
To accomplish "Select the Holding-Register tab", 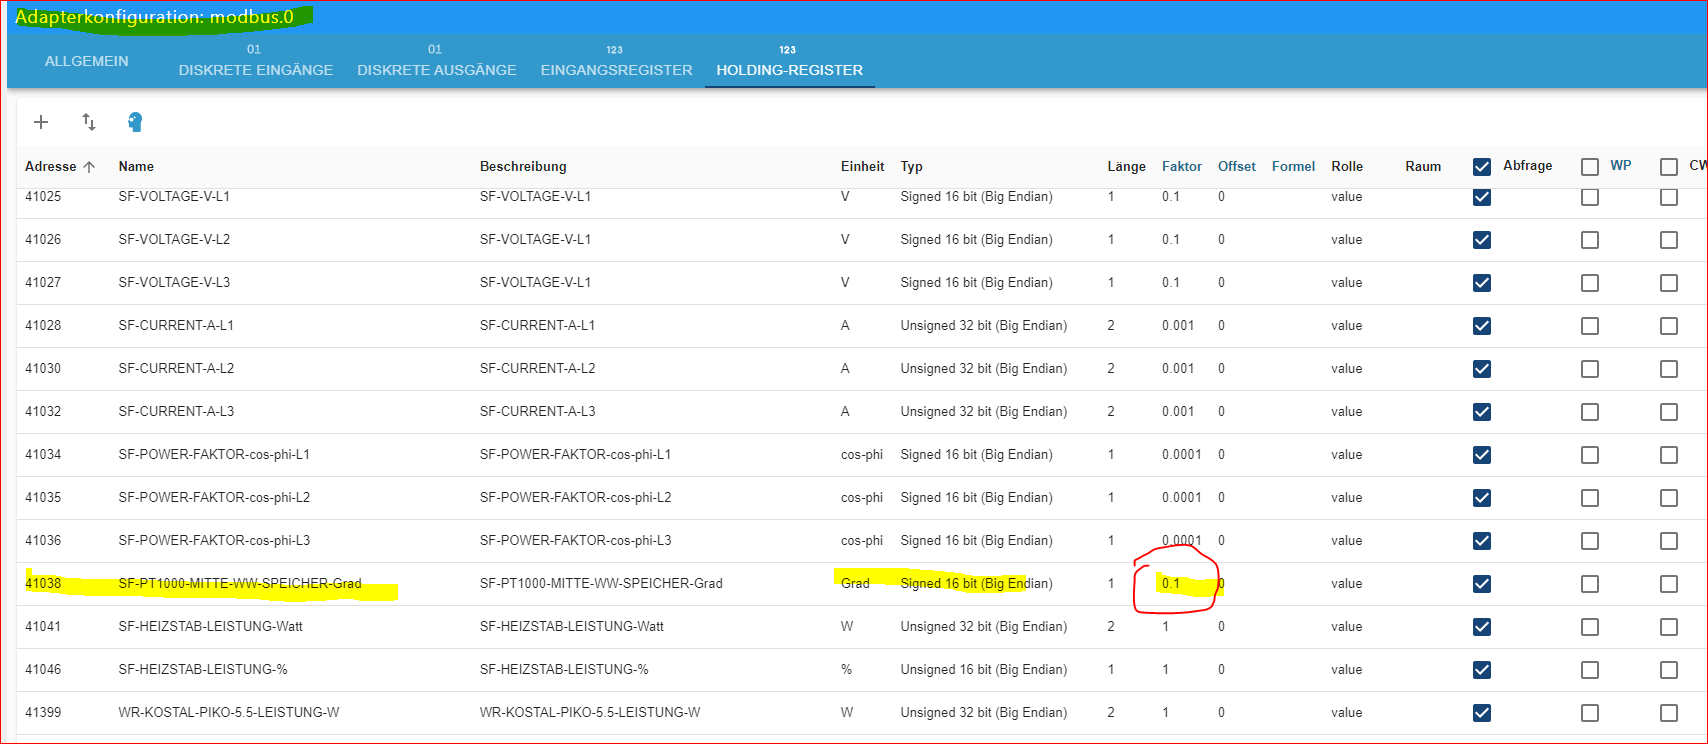I will [790, 61].
